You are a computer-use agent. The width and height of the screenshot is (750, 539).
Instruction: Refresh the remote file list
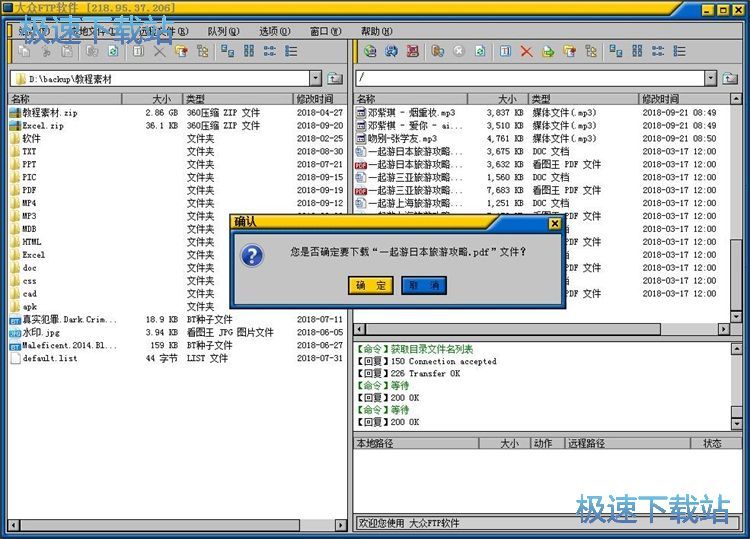click(x=480, y=51)
